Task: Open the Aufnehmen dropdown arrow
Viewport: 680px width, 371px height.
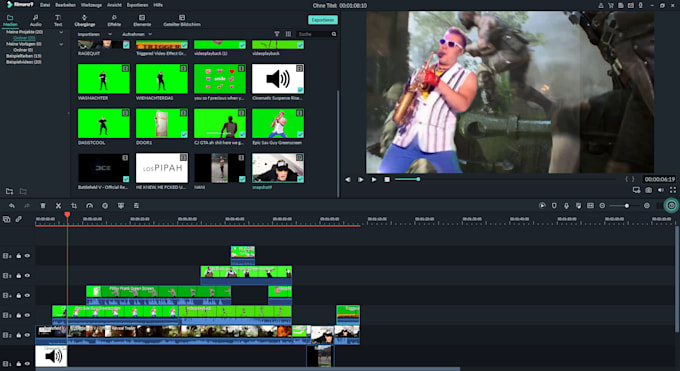Action: 150,34
